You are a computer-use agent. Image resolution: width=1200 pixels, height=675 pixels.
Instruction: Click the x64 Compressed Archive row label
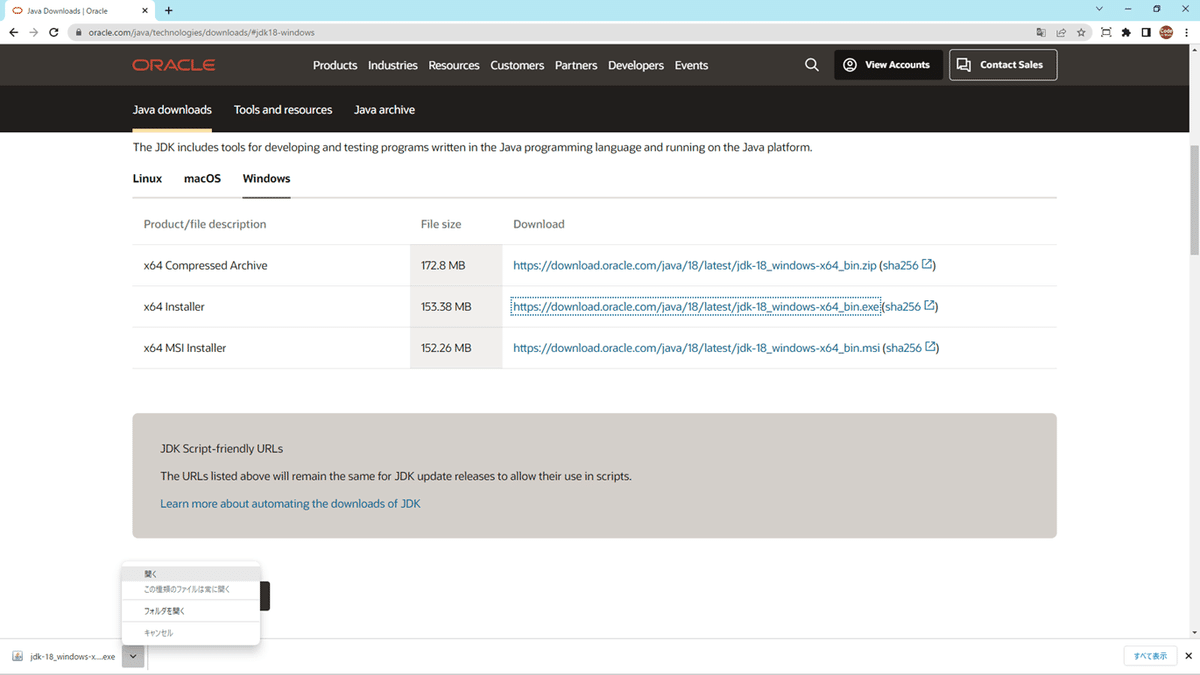tap(205, 266)
